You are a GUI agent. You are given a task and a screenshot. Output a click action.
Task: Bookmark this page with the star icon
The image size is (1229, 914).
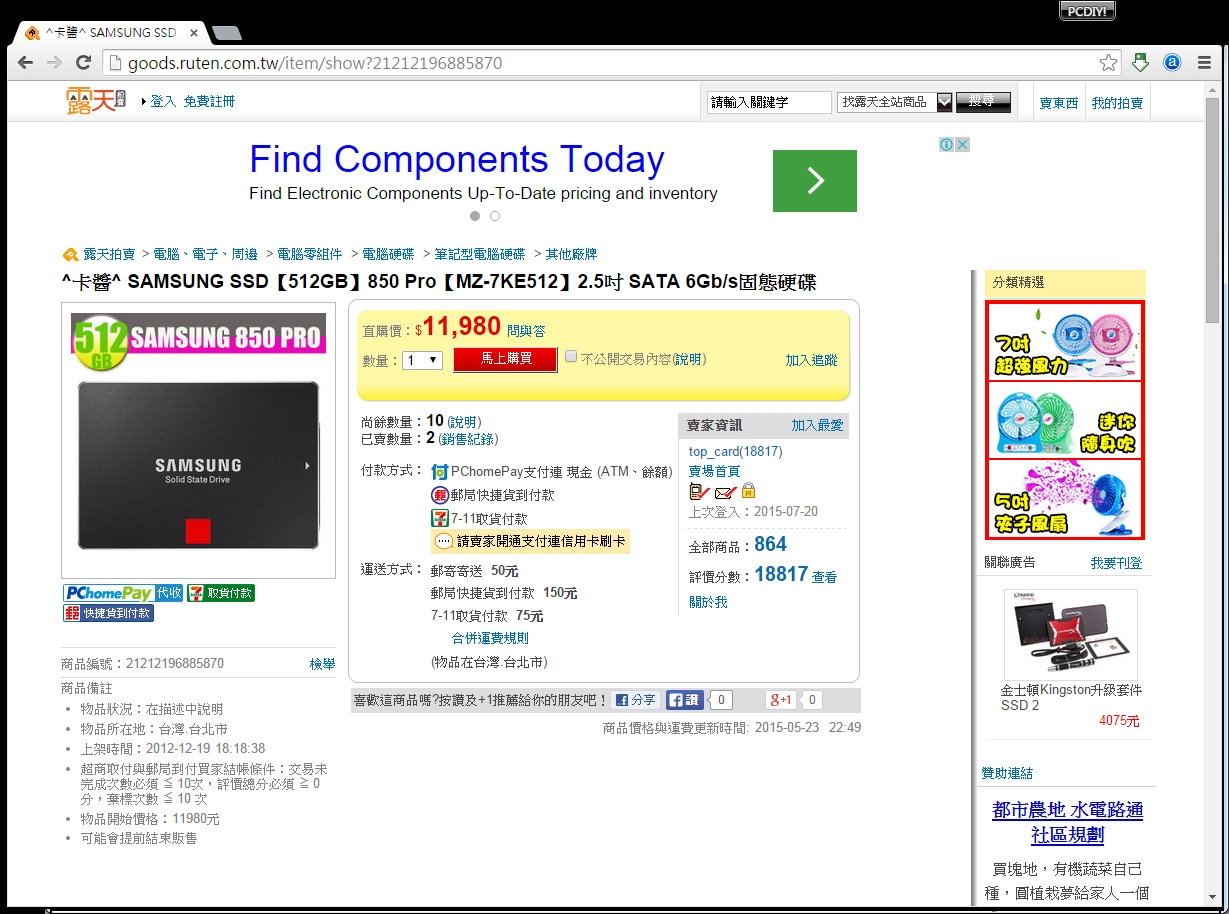click(1108, 63)
